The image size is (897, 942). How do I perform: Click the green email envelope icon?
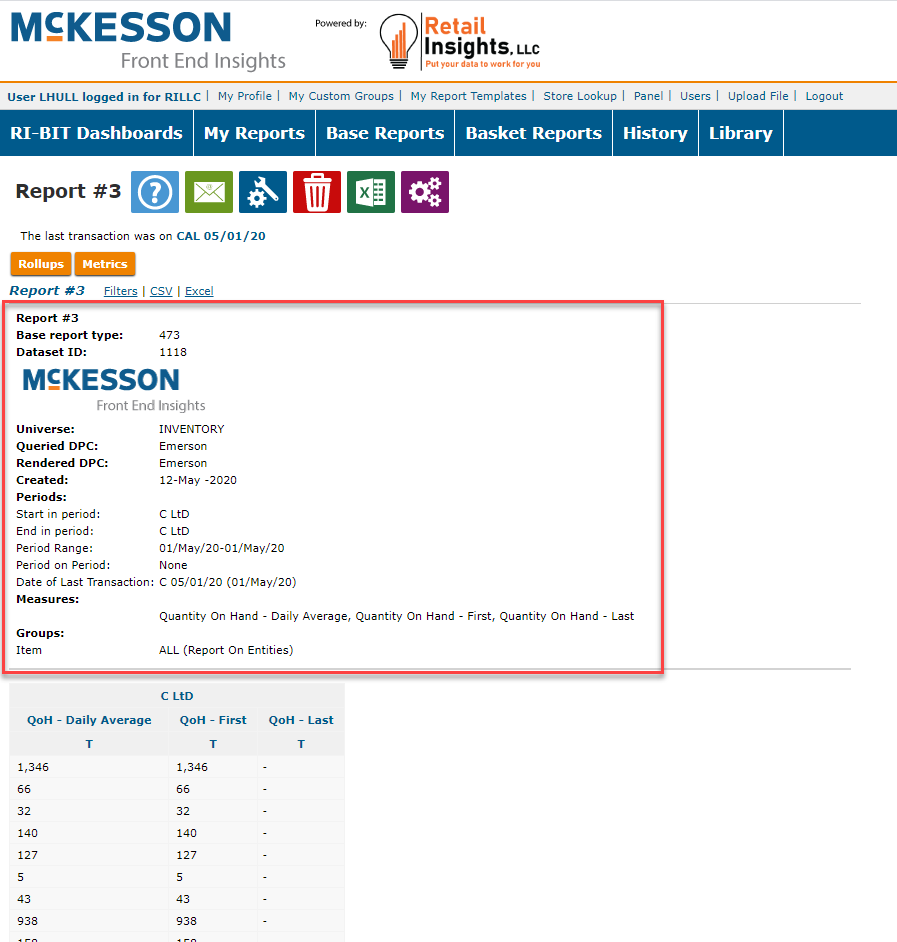click(x=209, y=192)
